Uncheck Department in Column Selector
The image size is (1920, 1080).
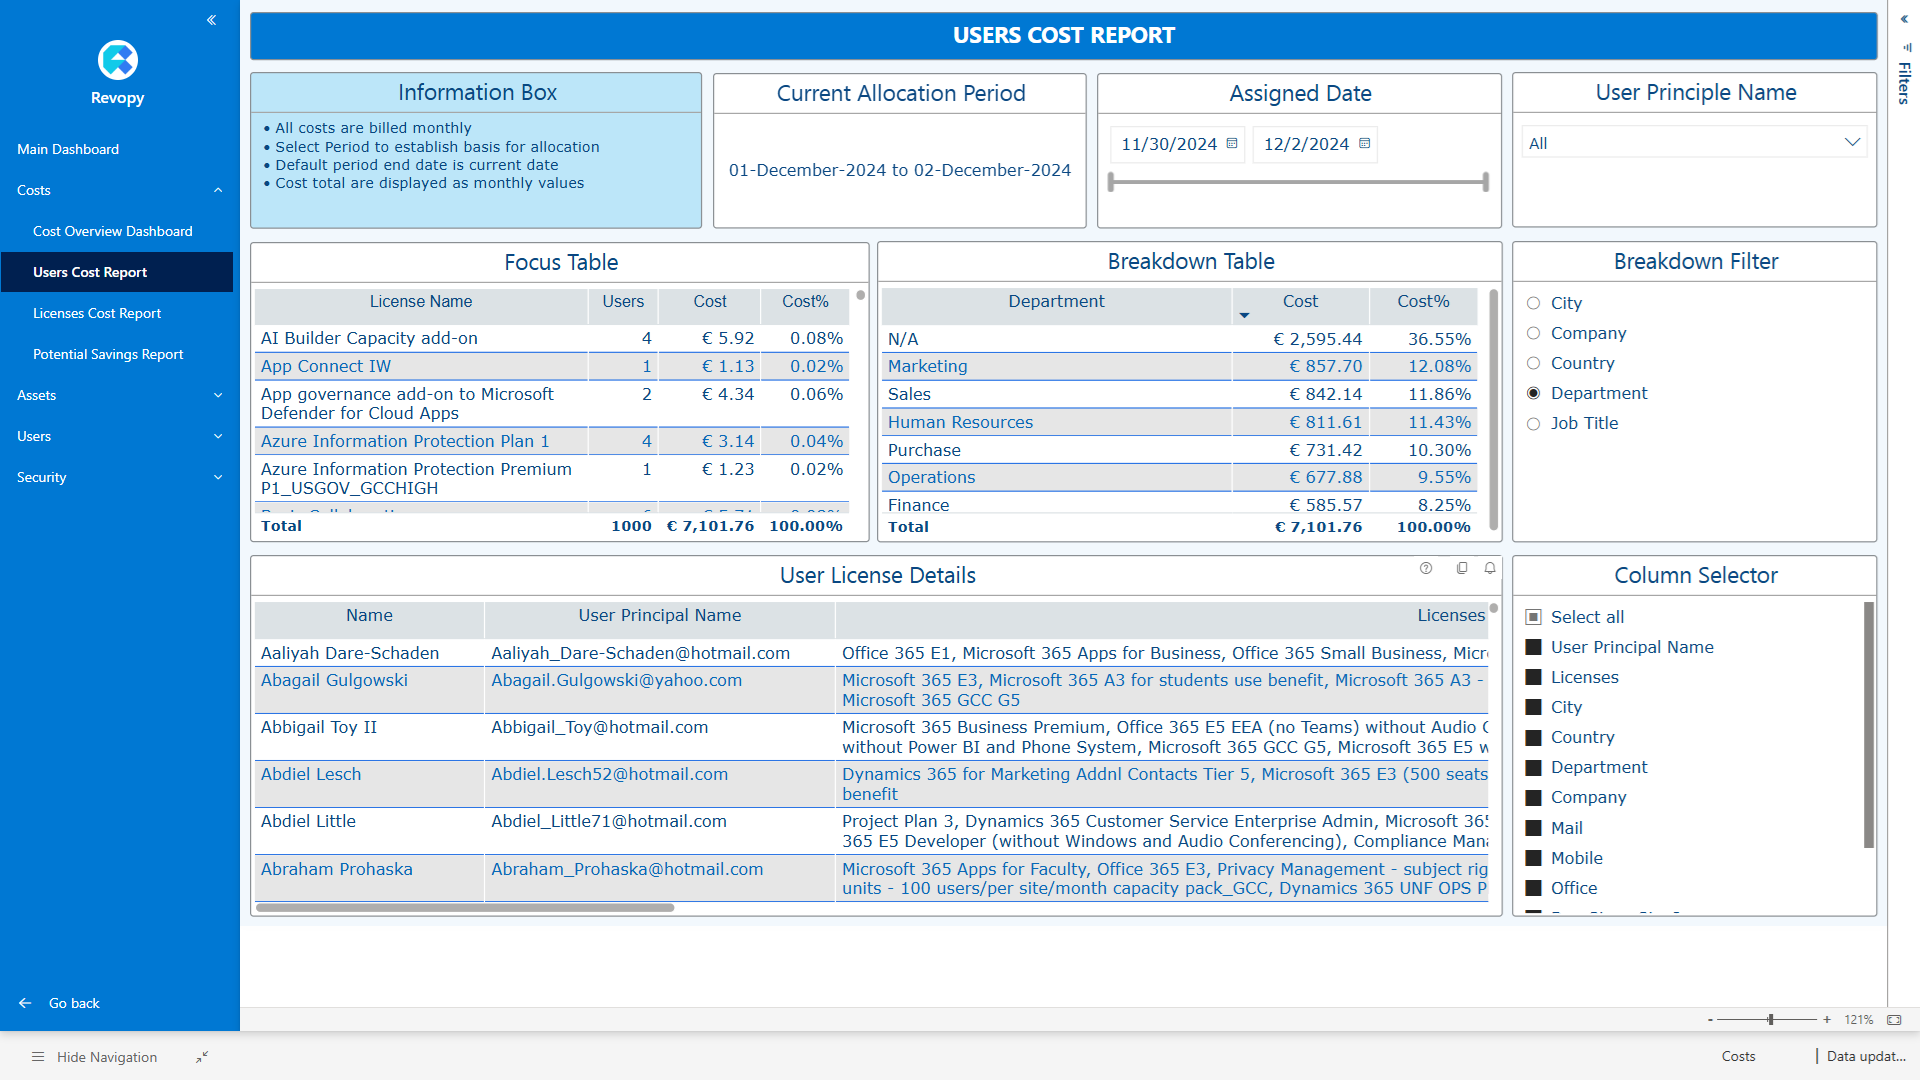click(1533, 767)
